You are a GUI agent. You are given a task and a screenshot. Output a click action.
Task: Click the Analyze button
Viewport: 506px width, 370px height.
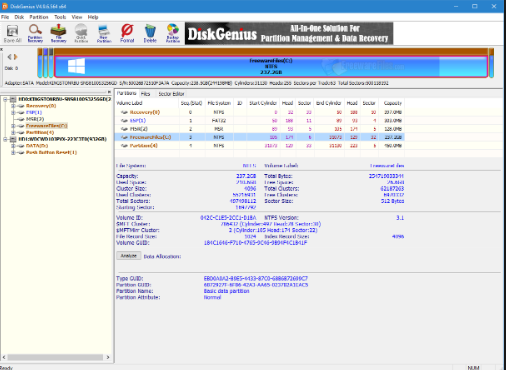129,256
